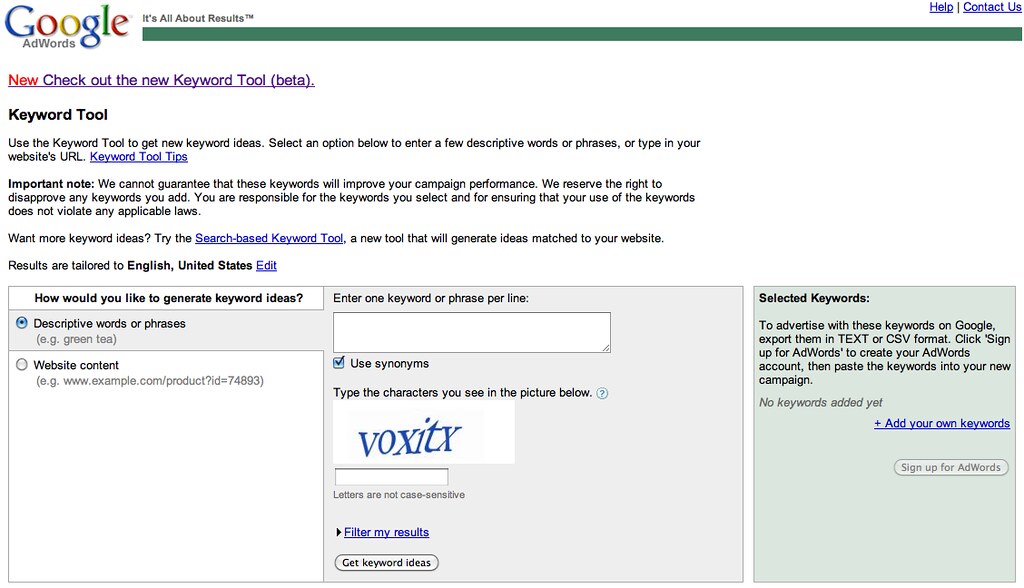Select Descriptive words or phrases radio button
This screenshot has height=588, width=1024.
pyautogui.click(x=22, y=323)
